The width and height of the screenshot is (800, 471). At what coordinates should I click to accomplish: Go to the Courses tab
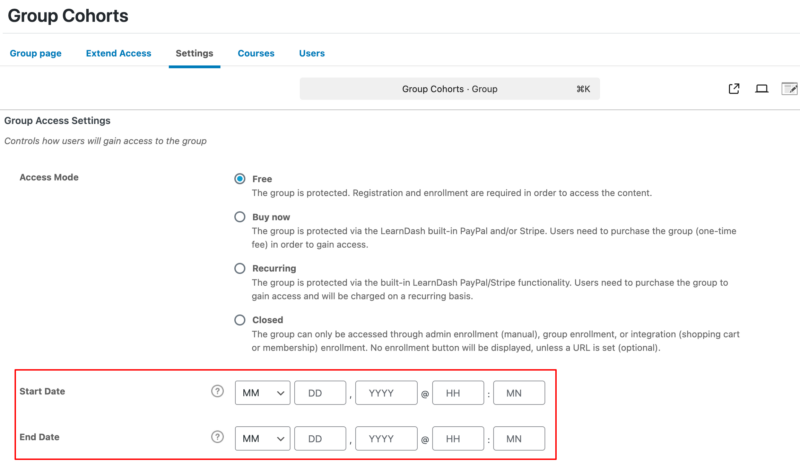pos(256,53)
